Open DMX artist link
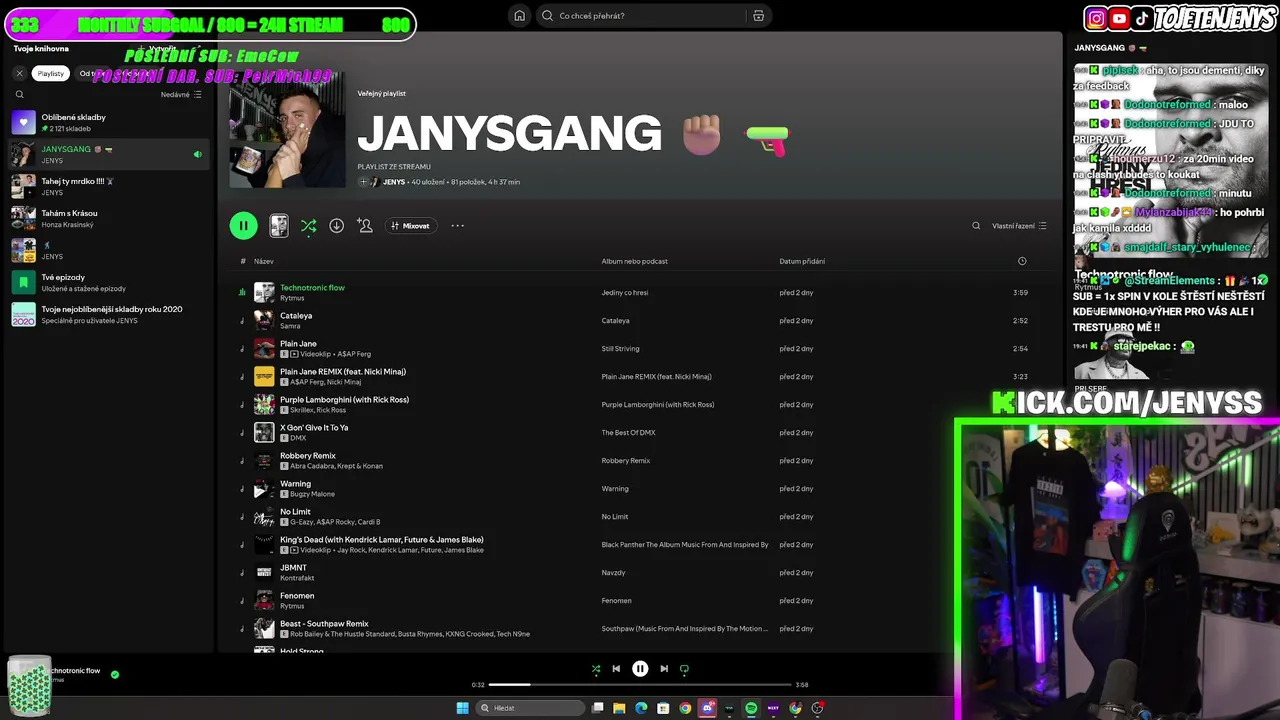Screen dimensions: 1280x720 (x=298, y=438)
